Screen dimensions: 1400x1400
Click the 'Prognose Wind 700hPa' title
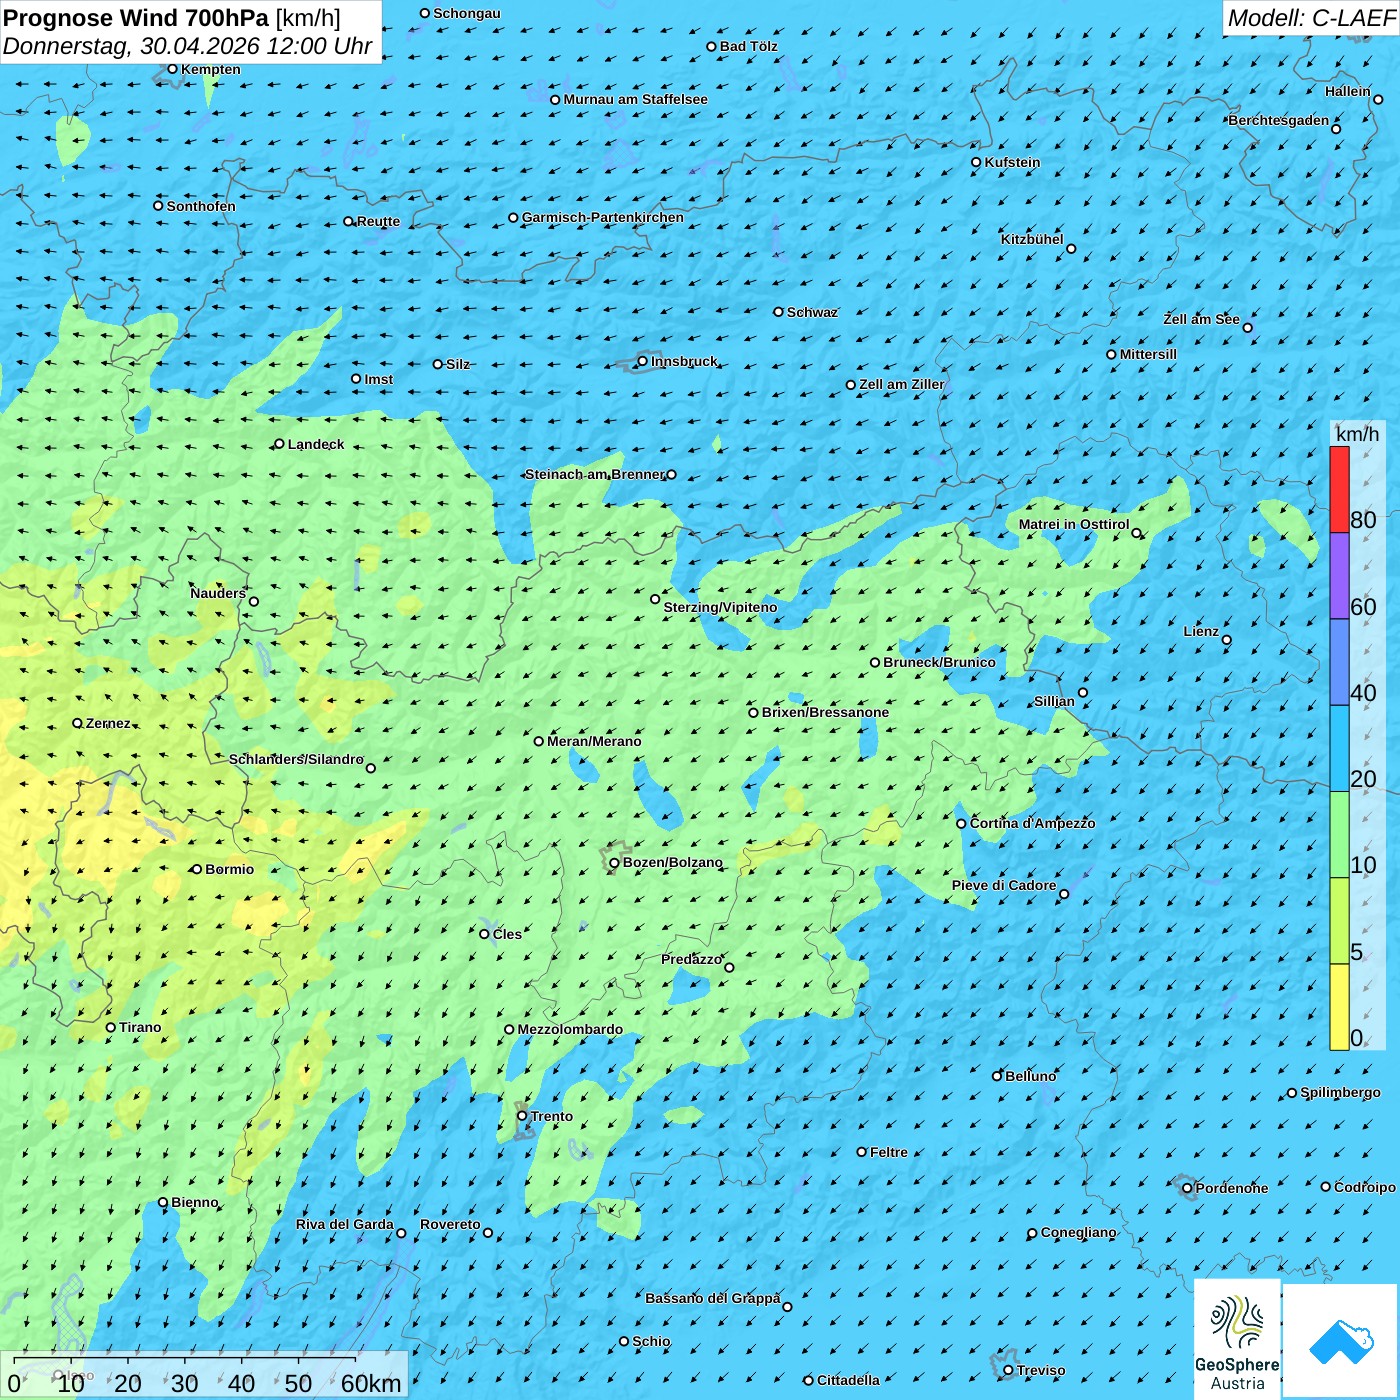[136, 18]
